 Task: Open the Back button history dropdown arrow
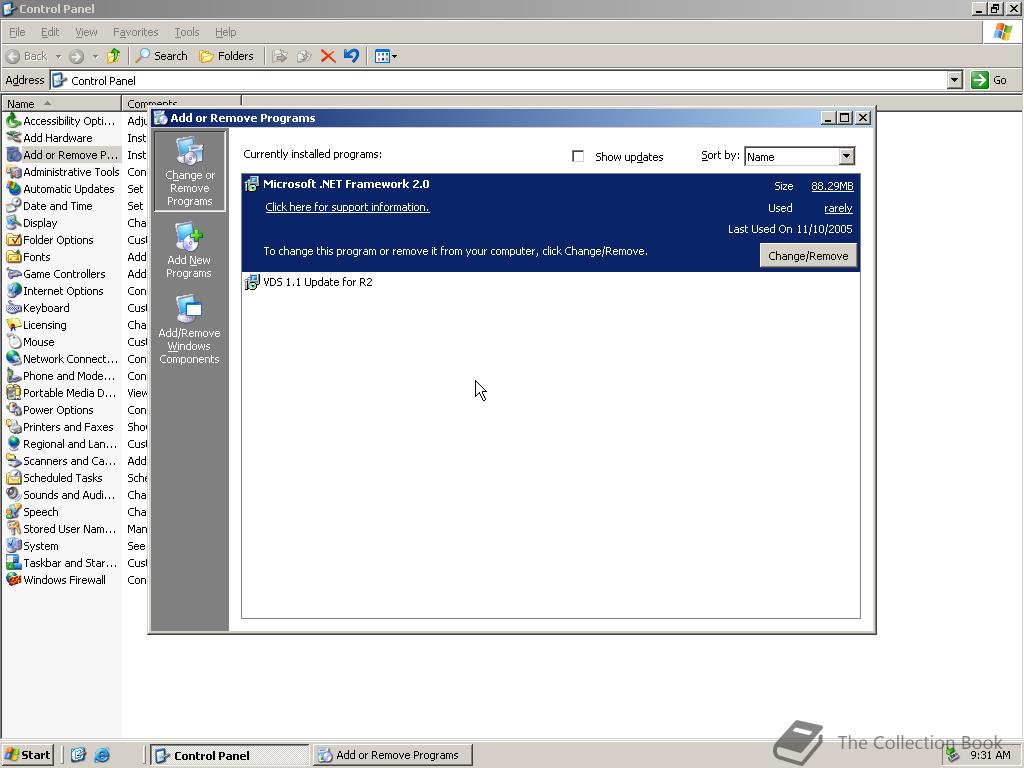pos(58,56)
